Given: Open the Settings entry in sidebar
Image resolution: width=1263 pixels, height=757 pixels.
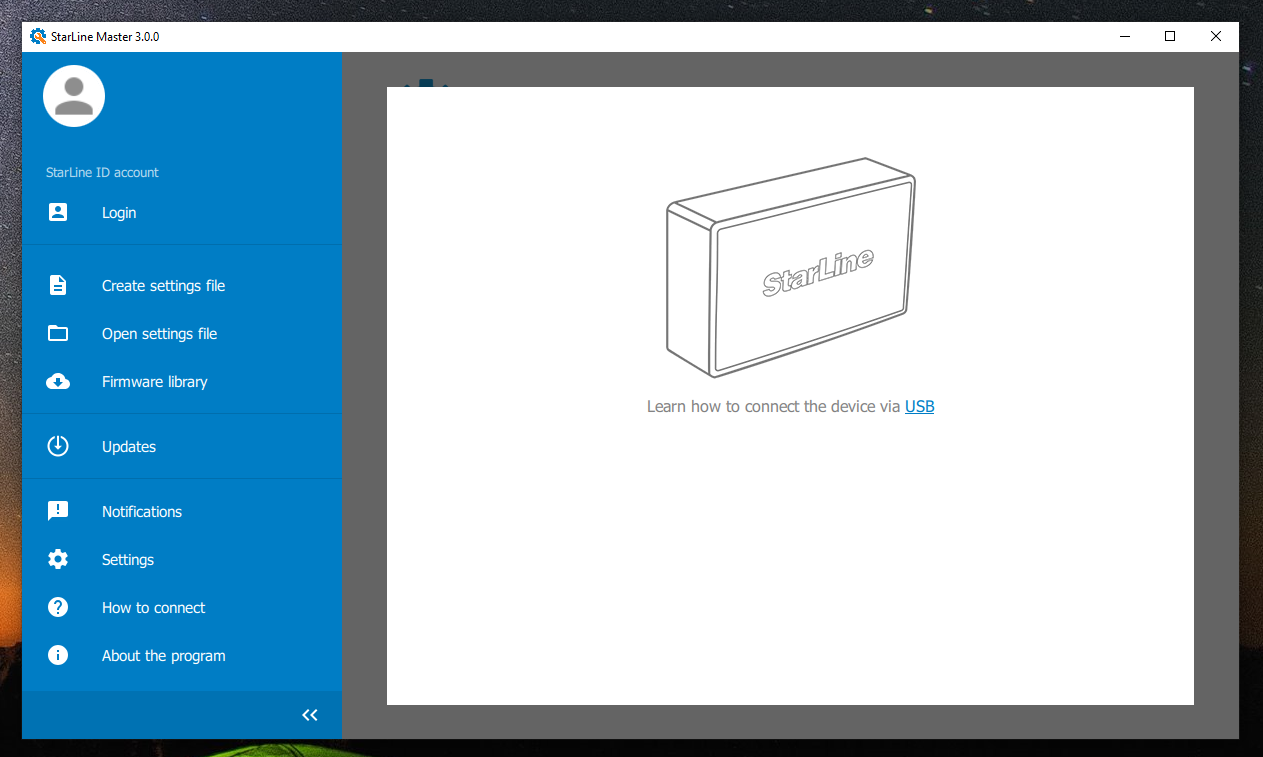Looking at the screenshot, I should click(x=182, y=560).
